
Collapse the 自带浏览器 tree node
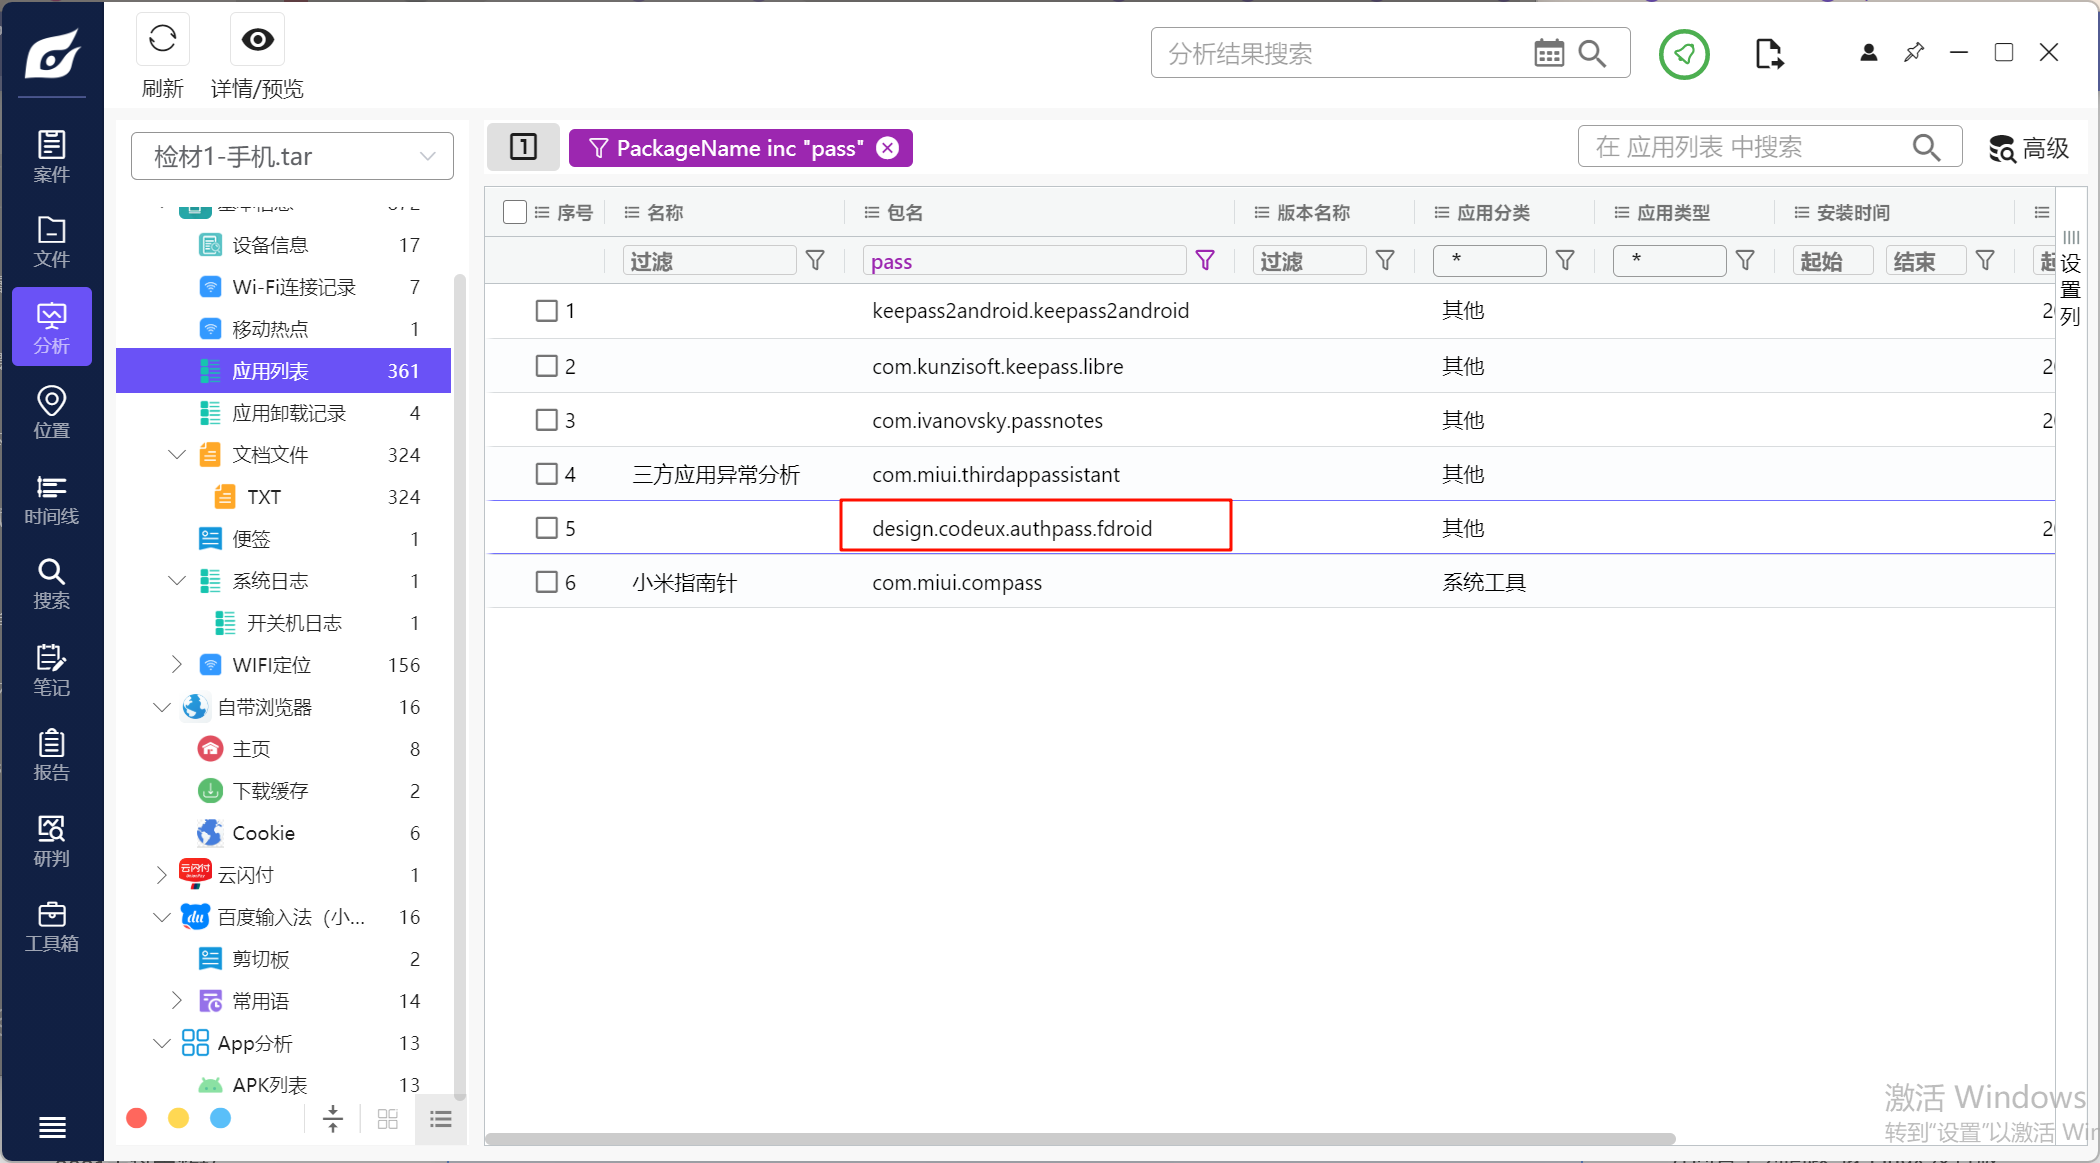pyautogui.click(x=162, y=707)
